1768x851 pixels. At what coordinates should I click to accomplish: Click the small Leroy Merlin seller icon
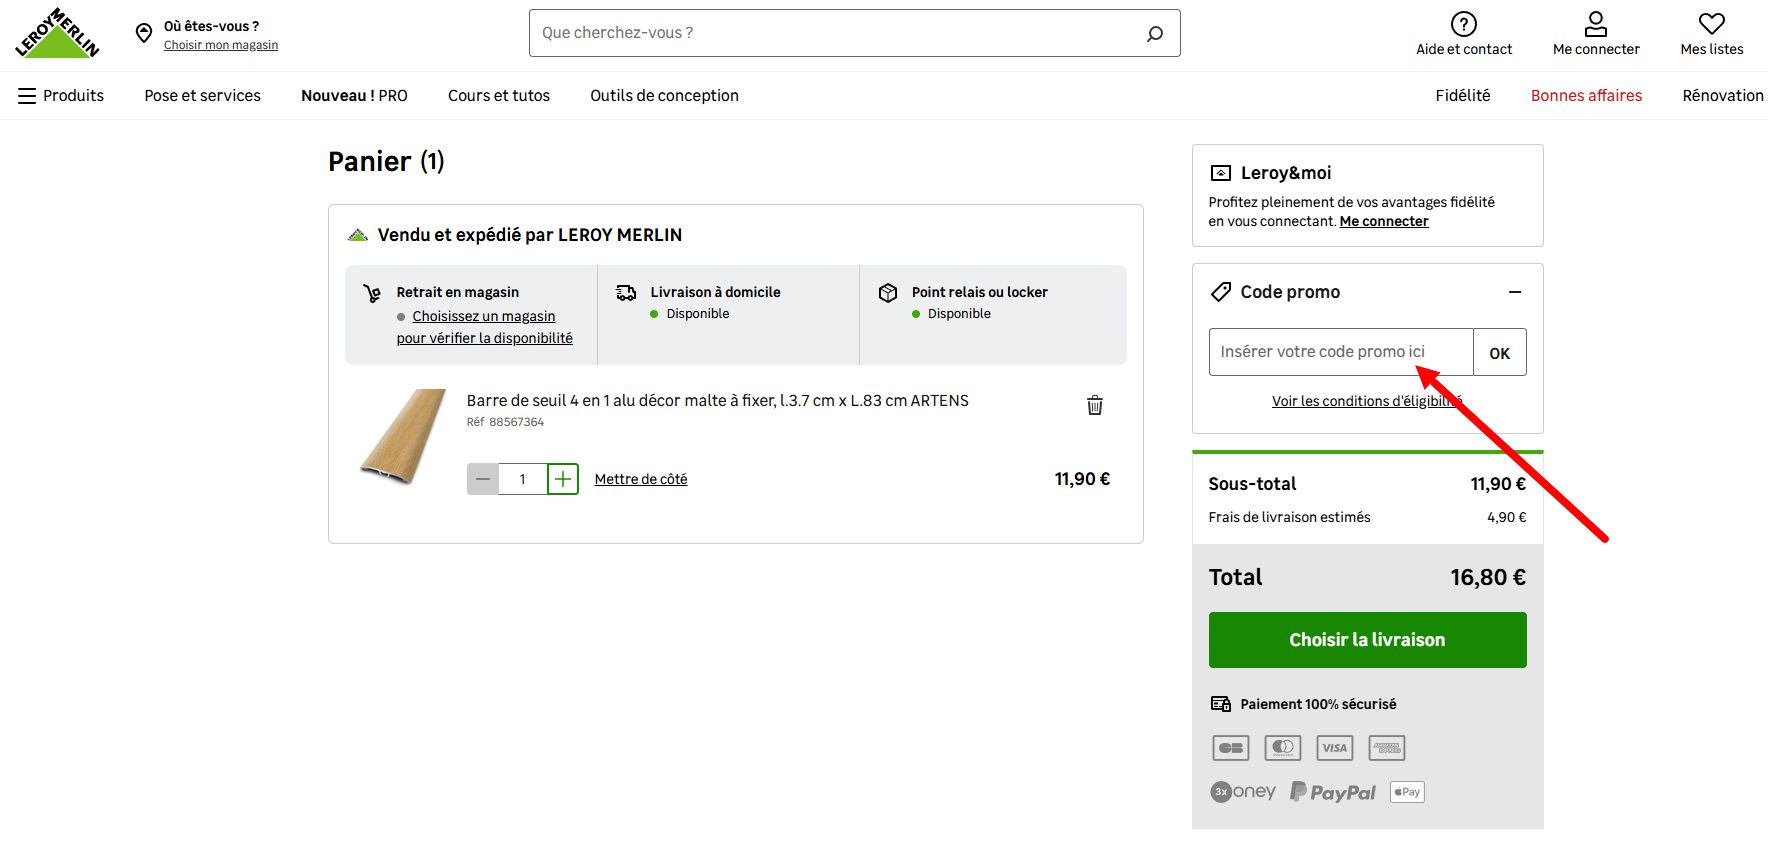tap(357, 236)
